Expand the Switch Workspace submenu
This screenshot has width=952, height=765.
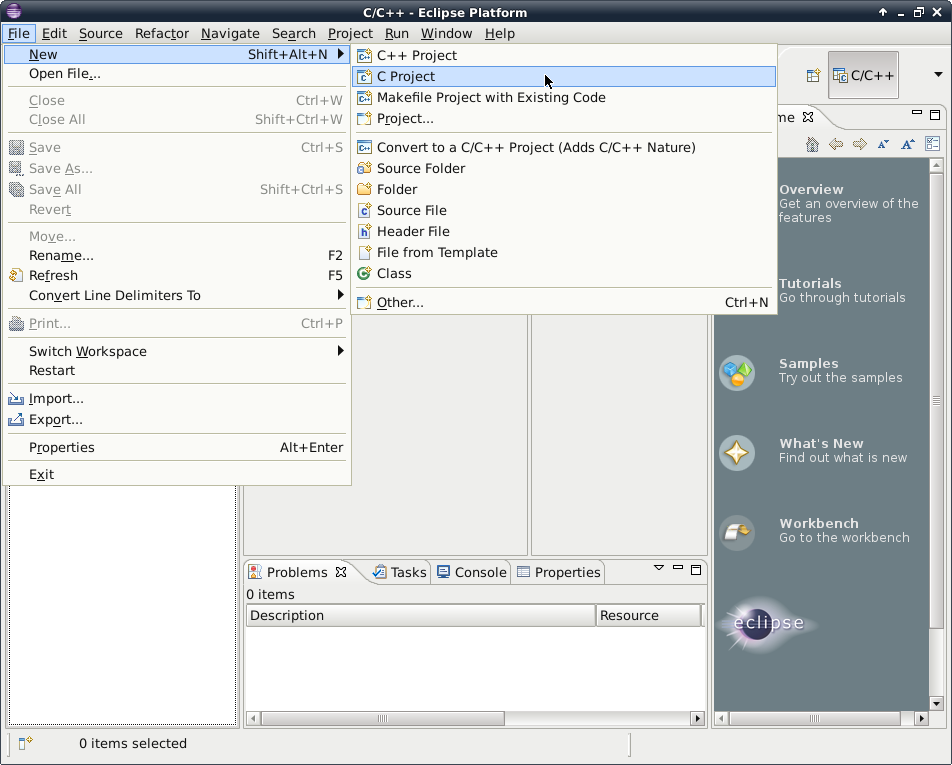pos(177,352)
